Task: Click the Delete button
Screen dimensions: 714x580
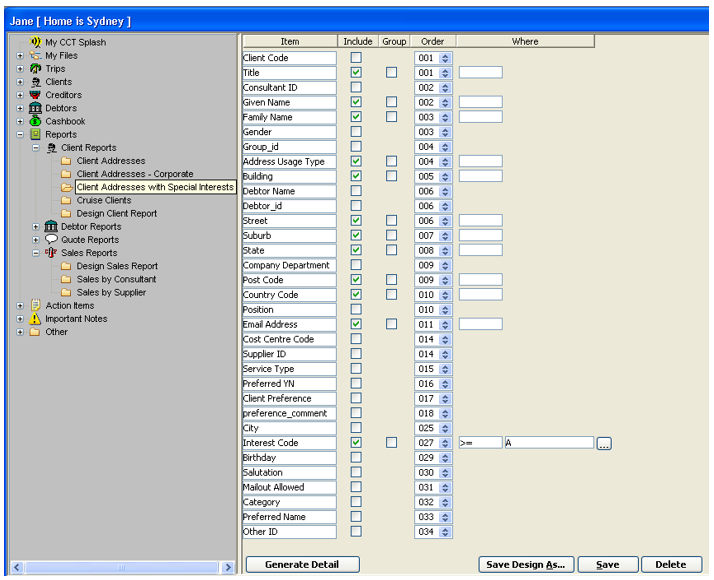Action: point(671,565)
